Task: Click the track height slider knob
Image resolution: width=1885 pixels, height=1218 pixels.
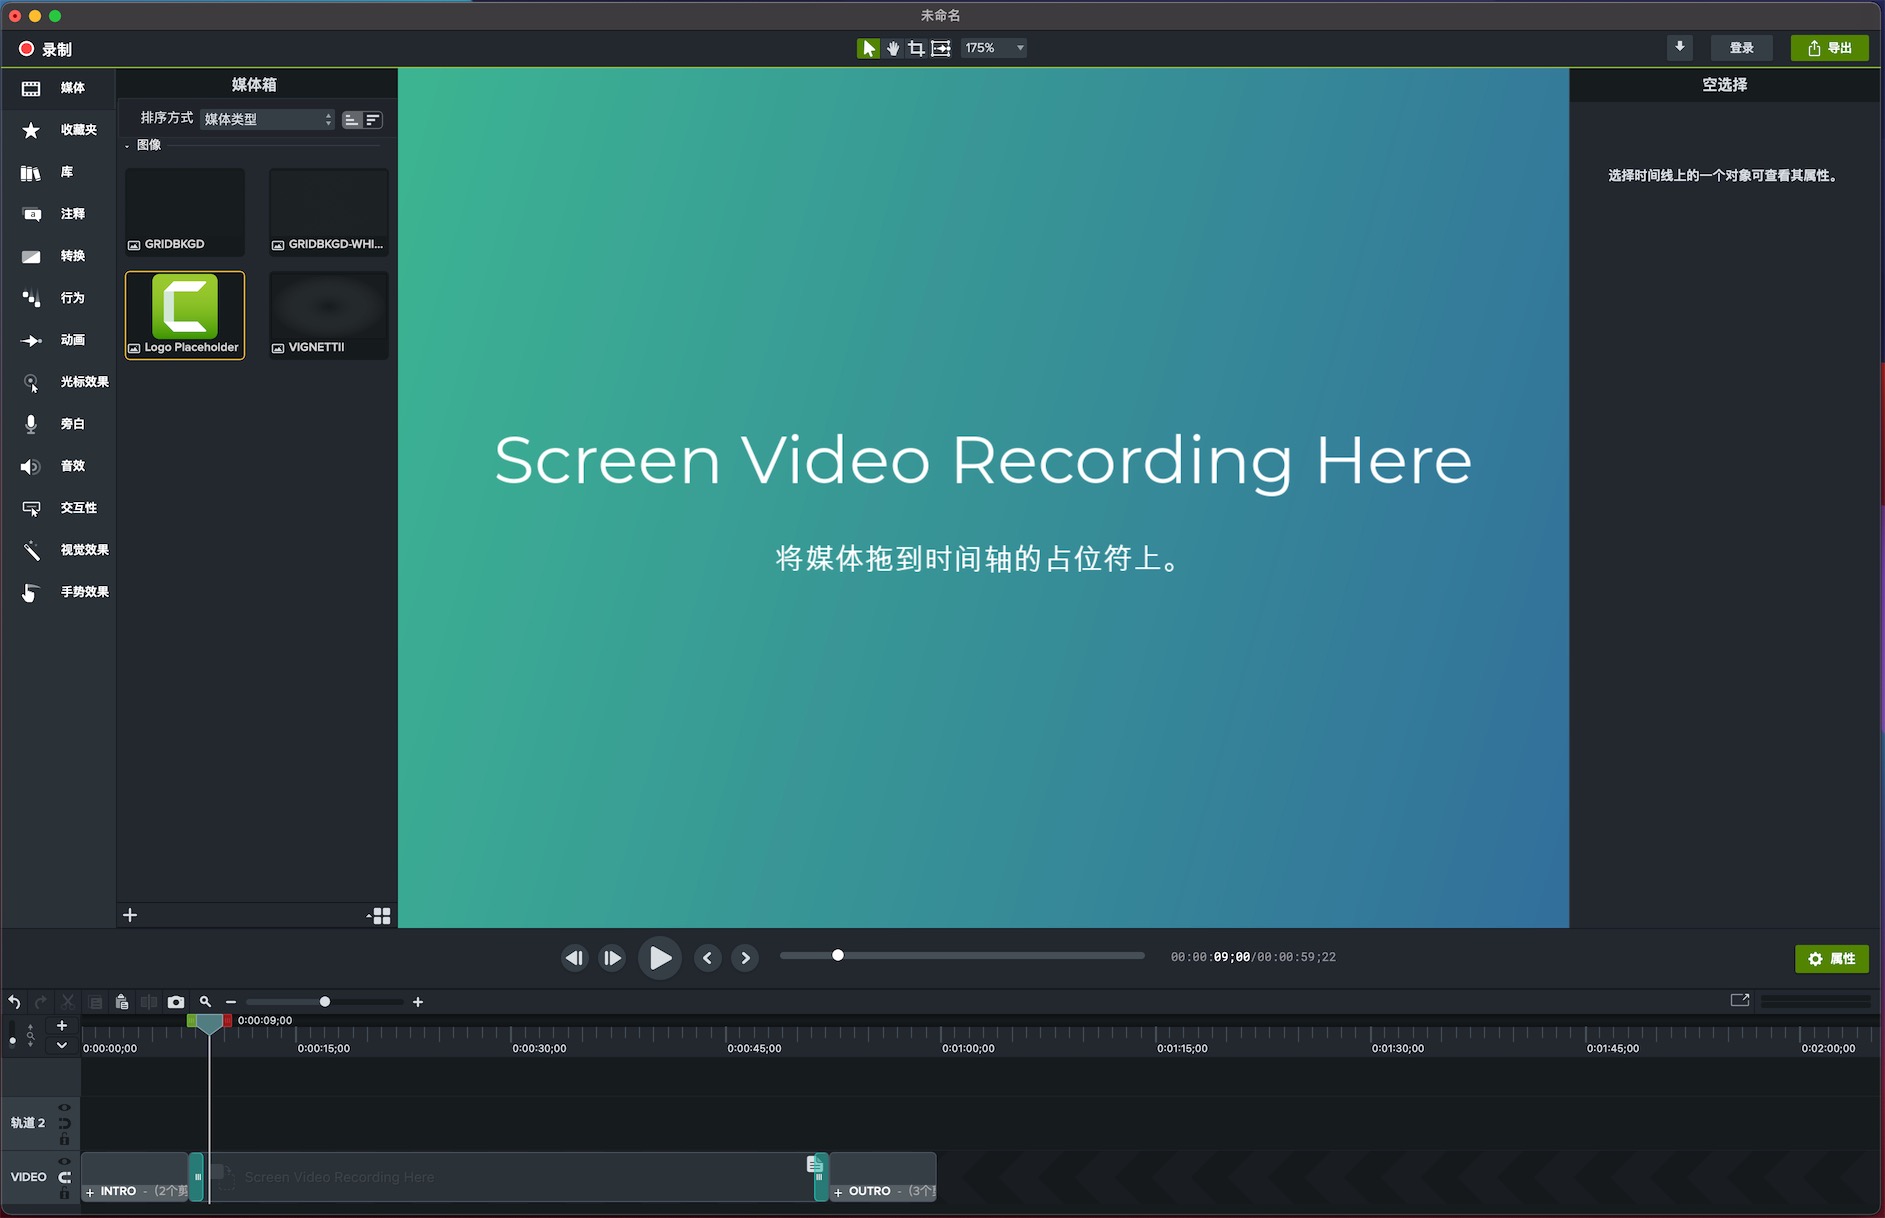Action: pyautogui.click(x=12, y=1041)
